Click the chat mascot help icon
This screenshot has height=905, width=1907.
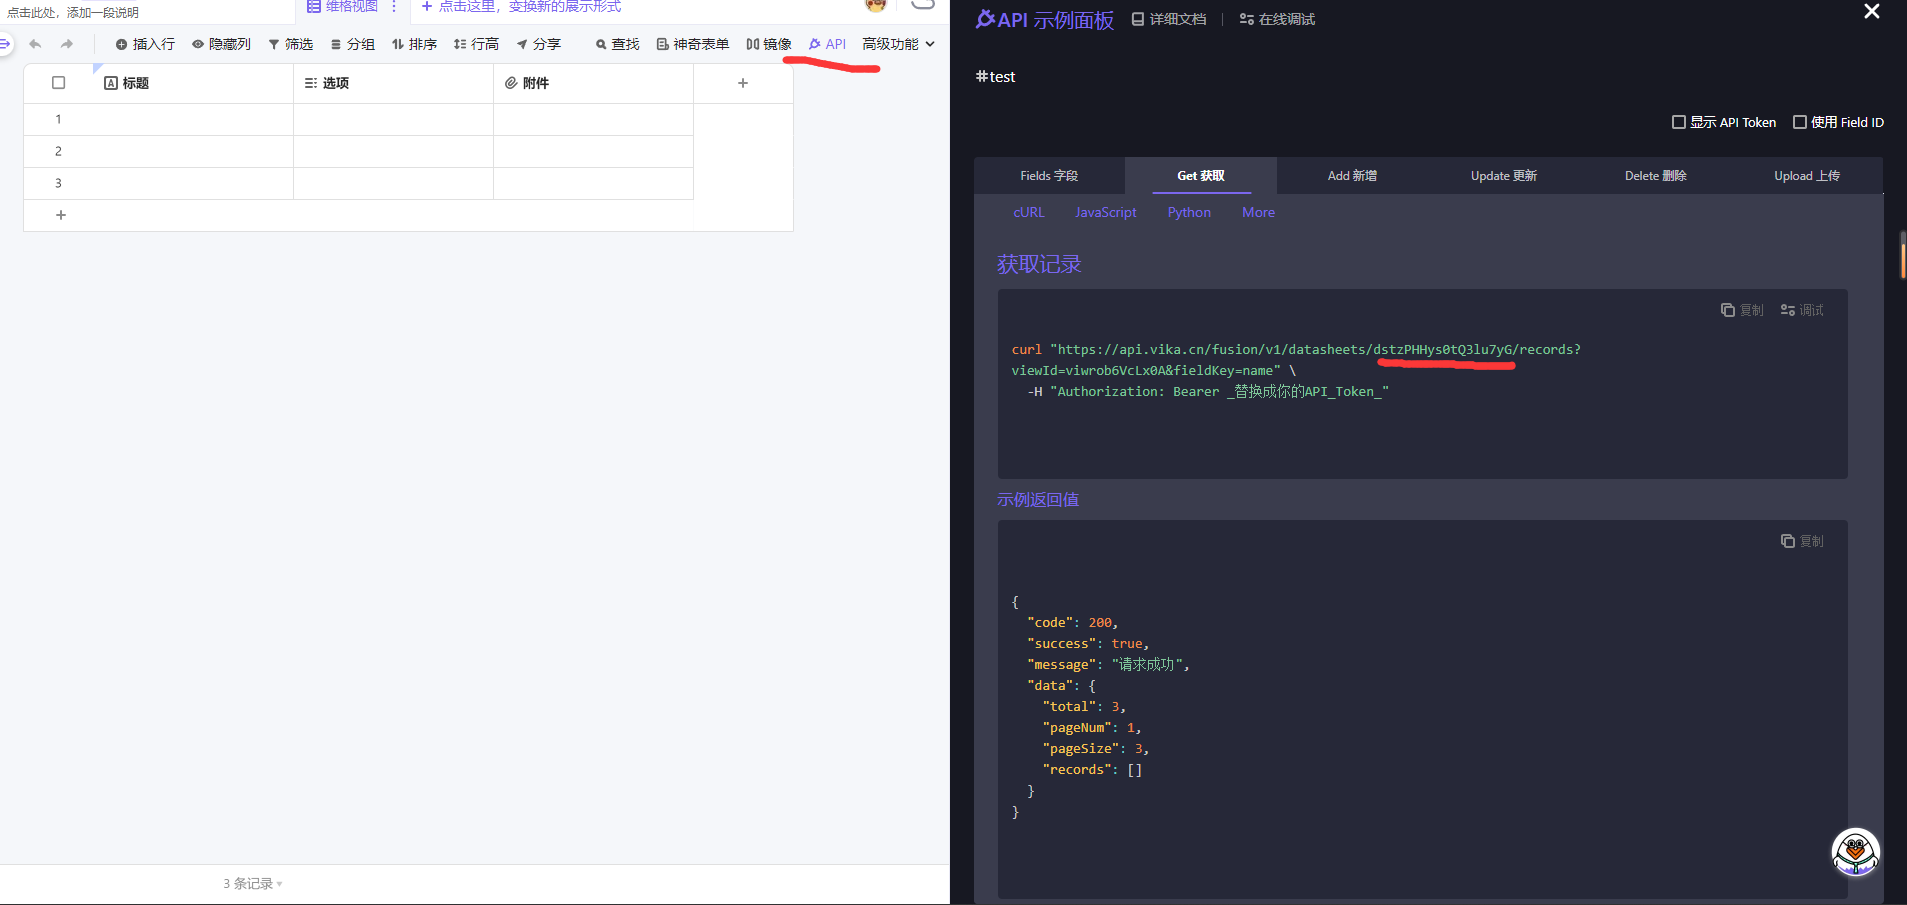pyautogui.click(x=1855, y=852)
